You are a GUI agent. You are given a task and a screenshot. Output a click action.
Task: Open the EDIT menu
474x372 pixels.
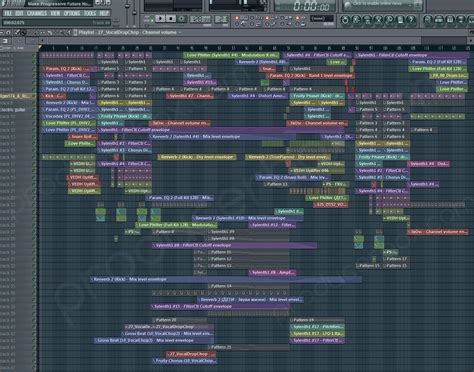(x=19, y=13)
